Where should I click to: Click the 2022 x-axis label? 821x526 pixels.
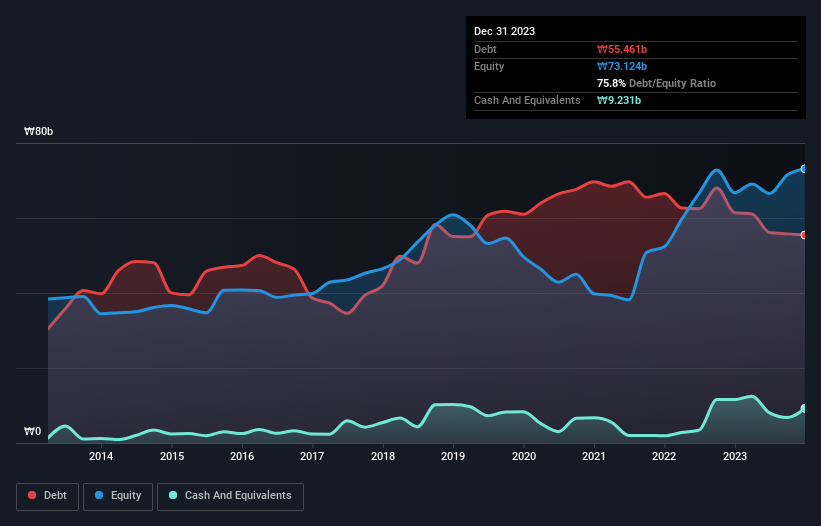tap(664, 456)
